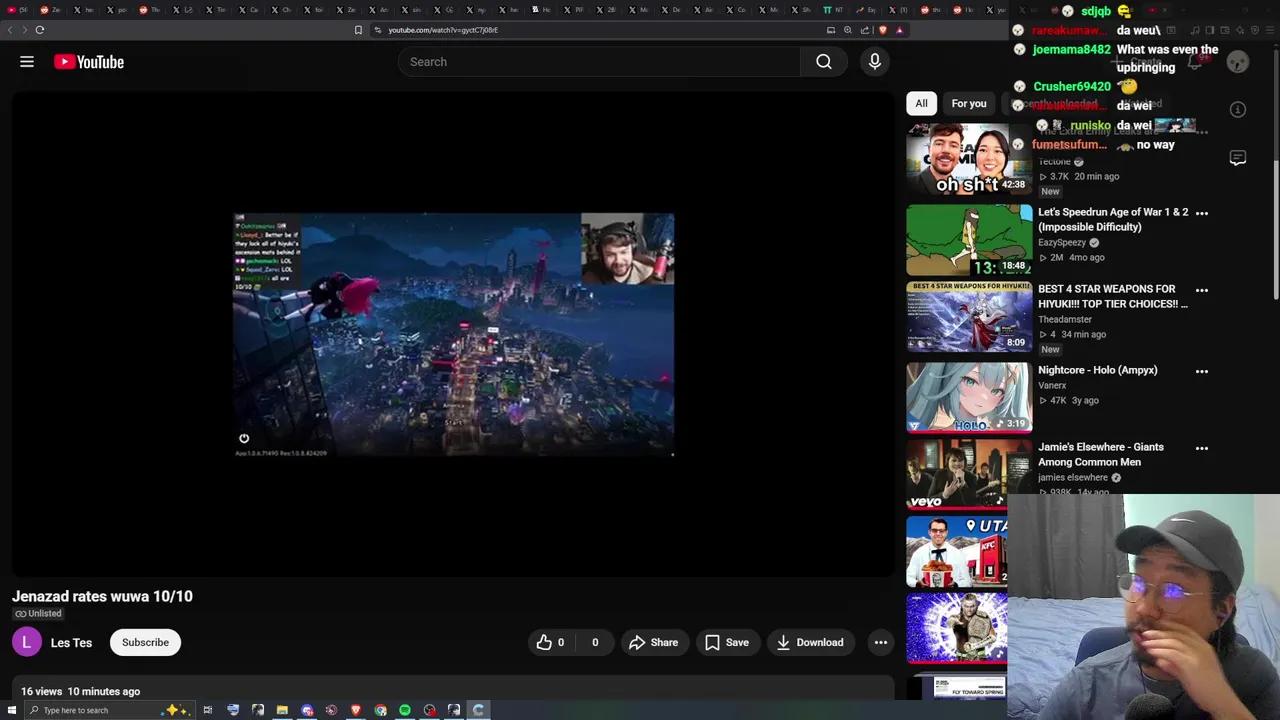Reload the page in browser toolbar
1280x720 pixels.
(40, 30)
